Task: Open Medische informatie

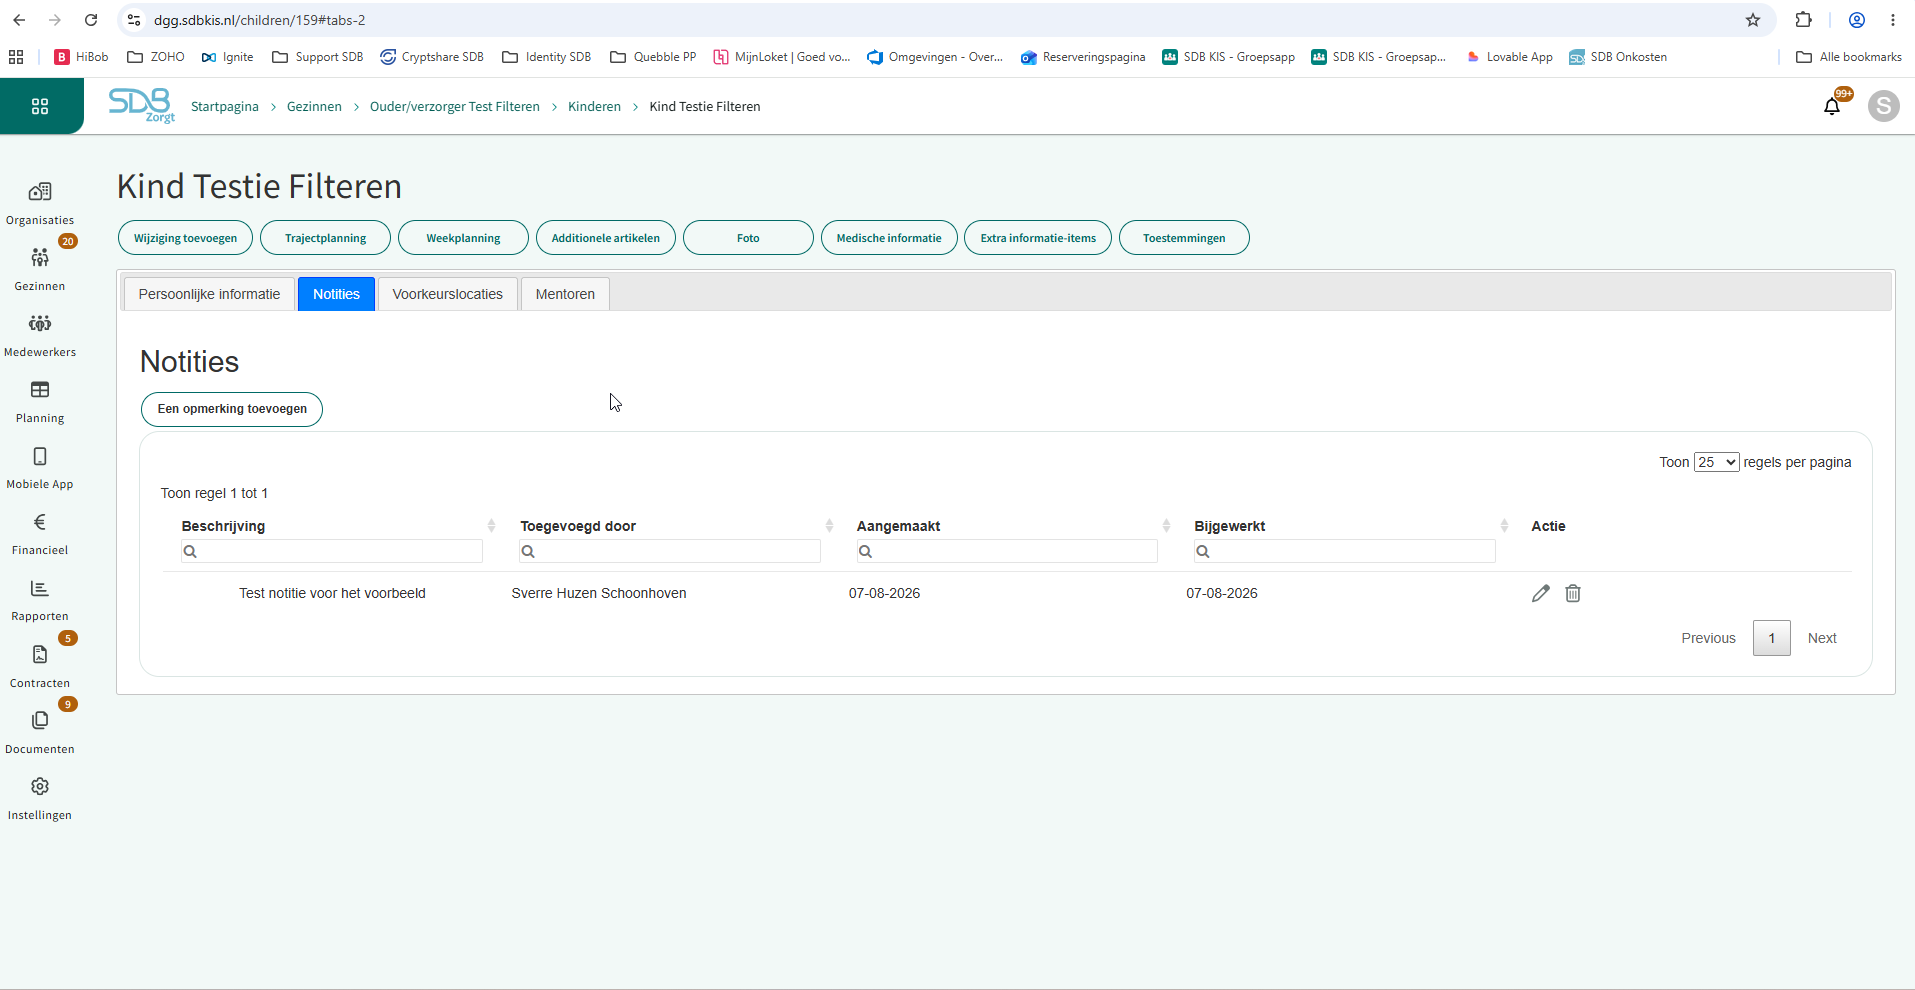Action: (889, 238)
